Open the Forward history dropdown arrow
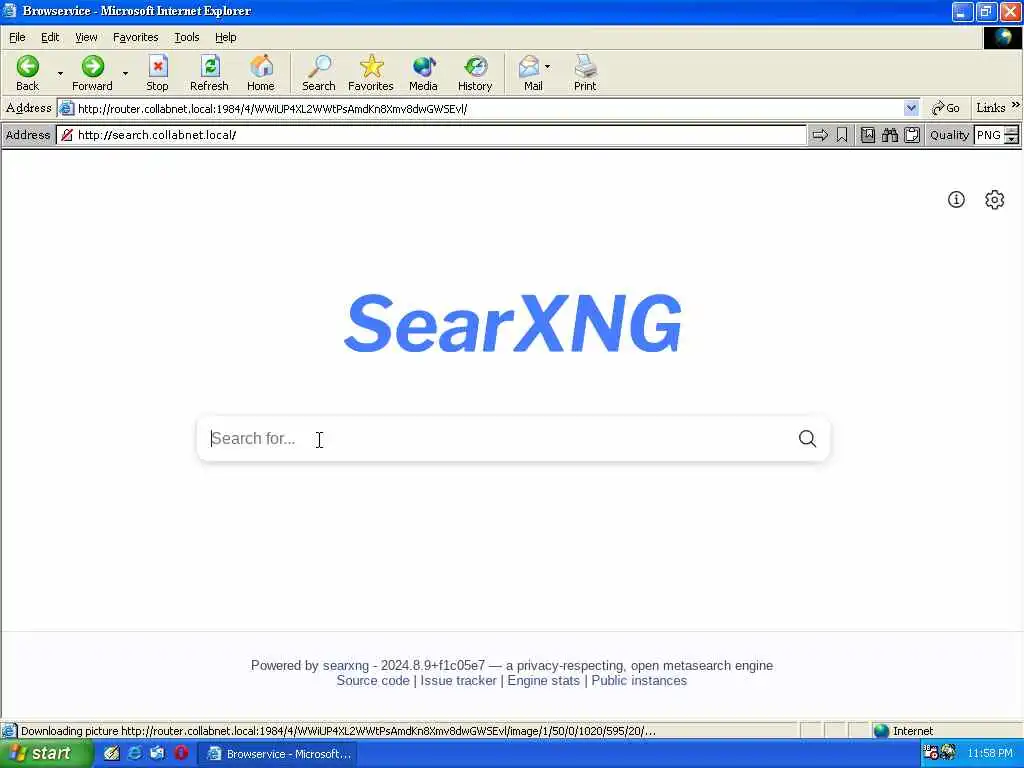The image size is (1024, 768). [125, 73]
